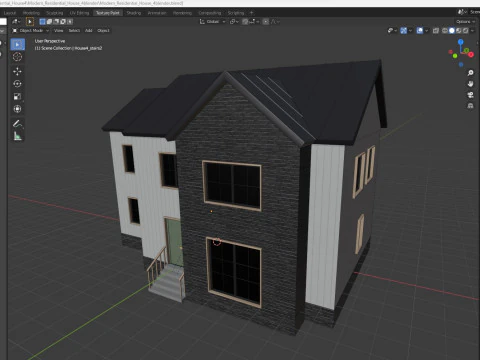Open the Object Mode dropdown
The width and height of the screenshot is (480, 360).
pyautogui.click(x=31, y=30)
